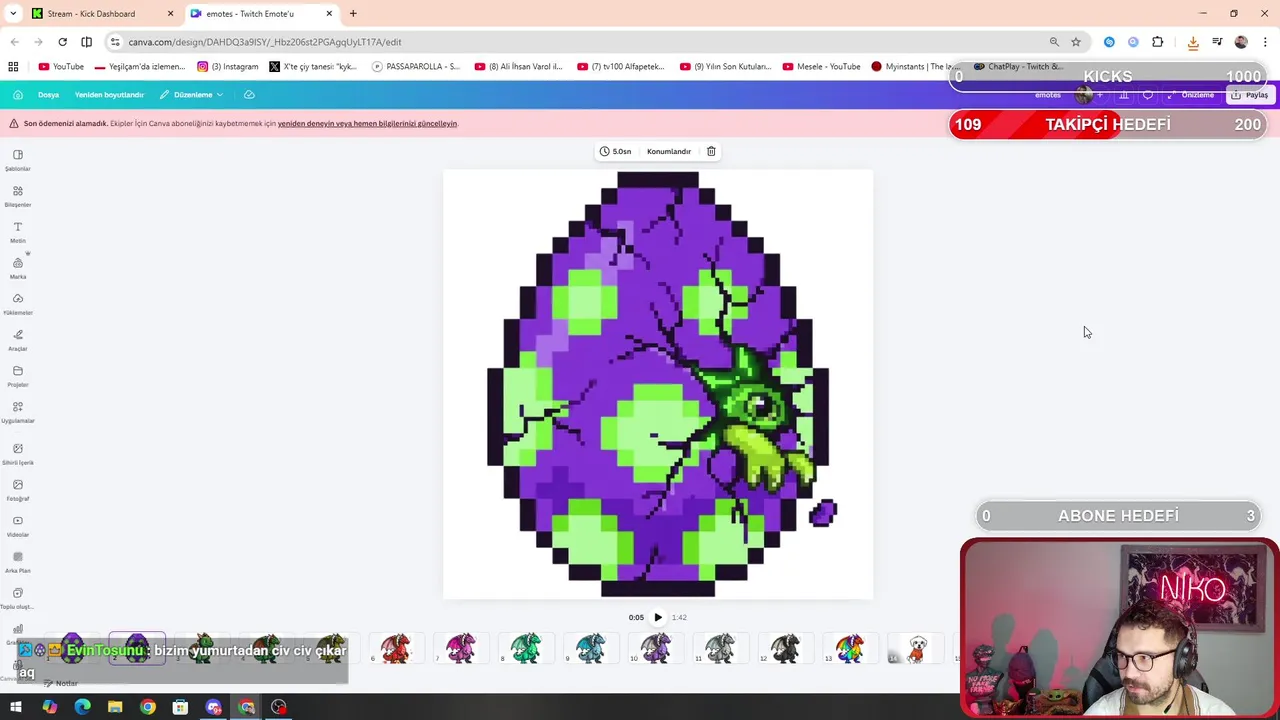
Task: Select page 13 rainbow dragon thumbnail
Action: click(850, 648)
